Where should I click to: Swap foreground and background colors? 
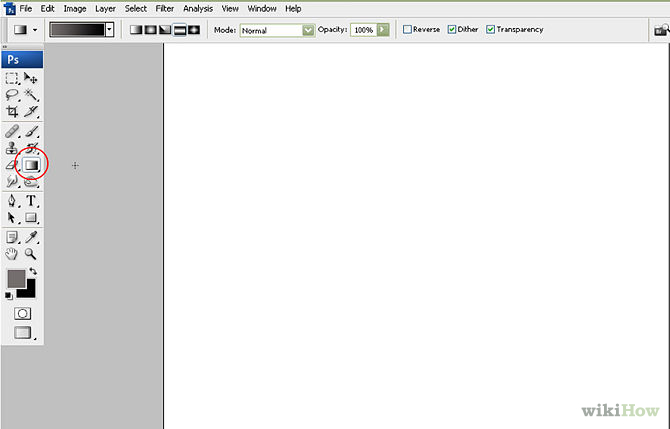click(33, 271)
